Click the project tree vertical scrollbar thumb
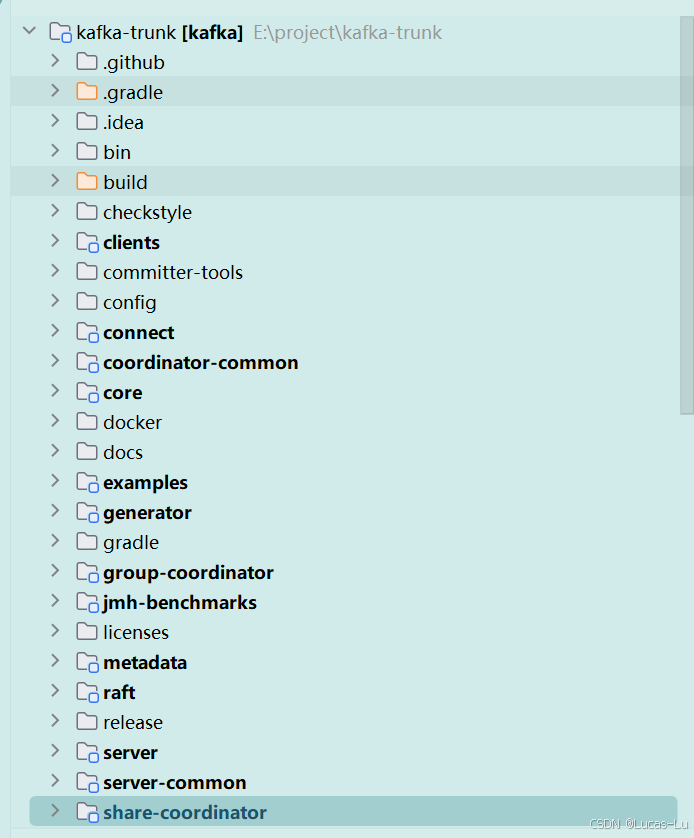Viewport: 694px width, 838px height. click(687, 215)
